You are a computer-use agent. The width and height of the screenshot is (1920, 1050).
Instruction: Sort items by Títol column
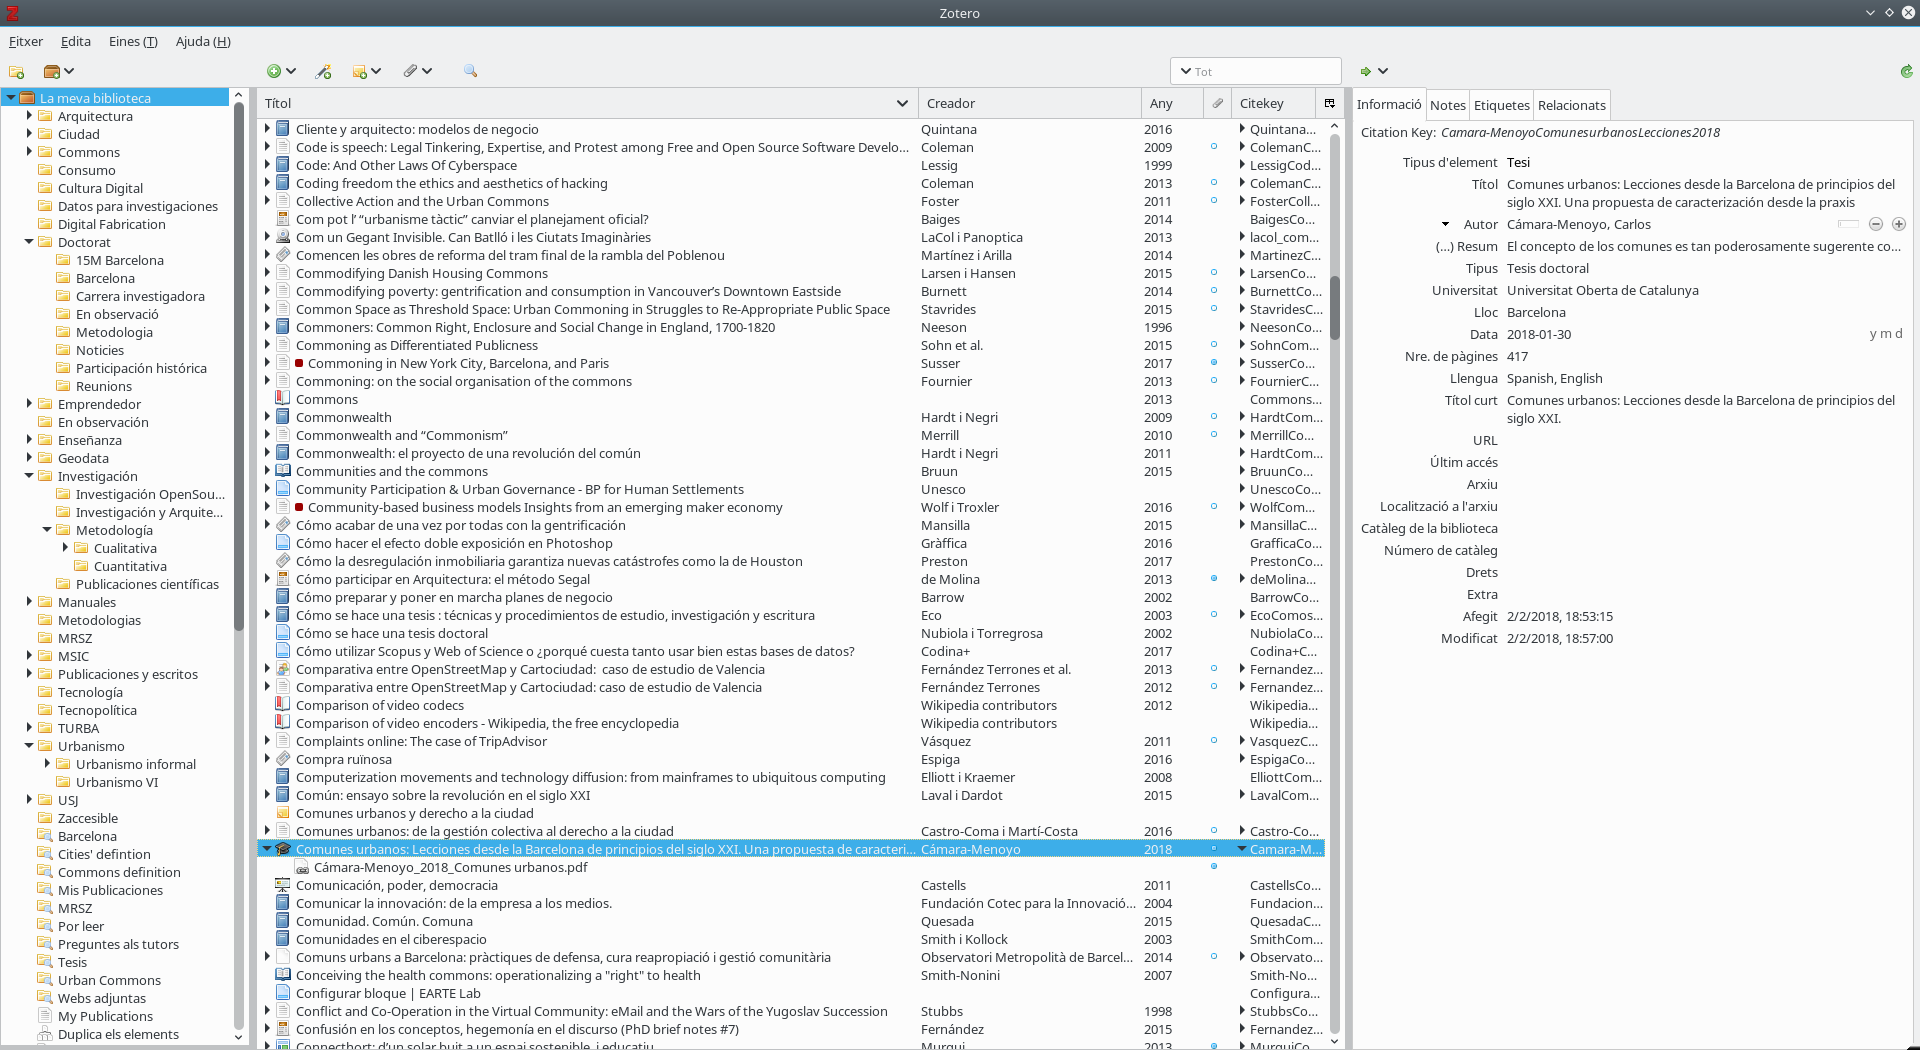click(x=586, y=103)
